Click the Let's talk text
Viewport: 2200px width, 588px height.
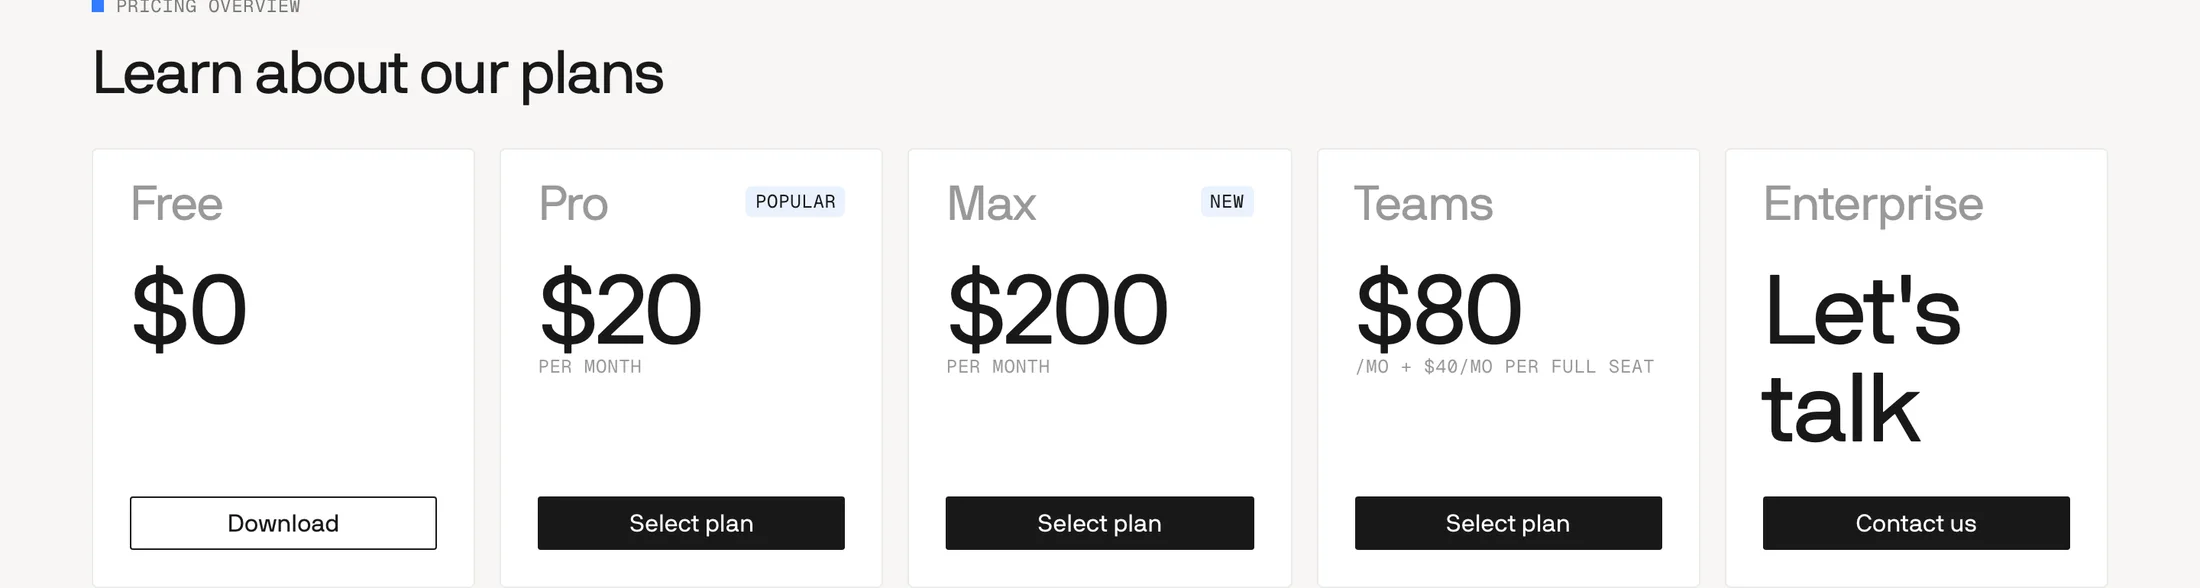point(1861,358)
